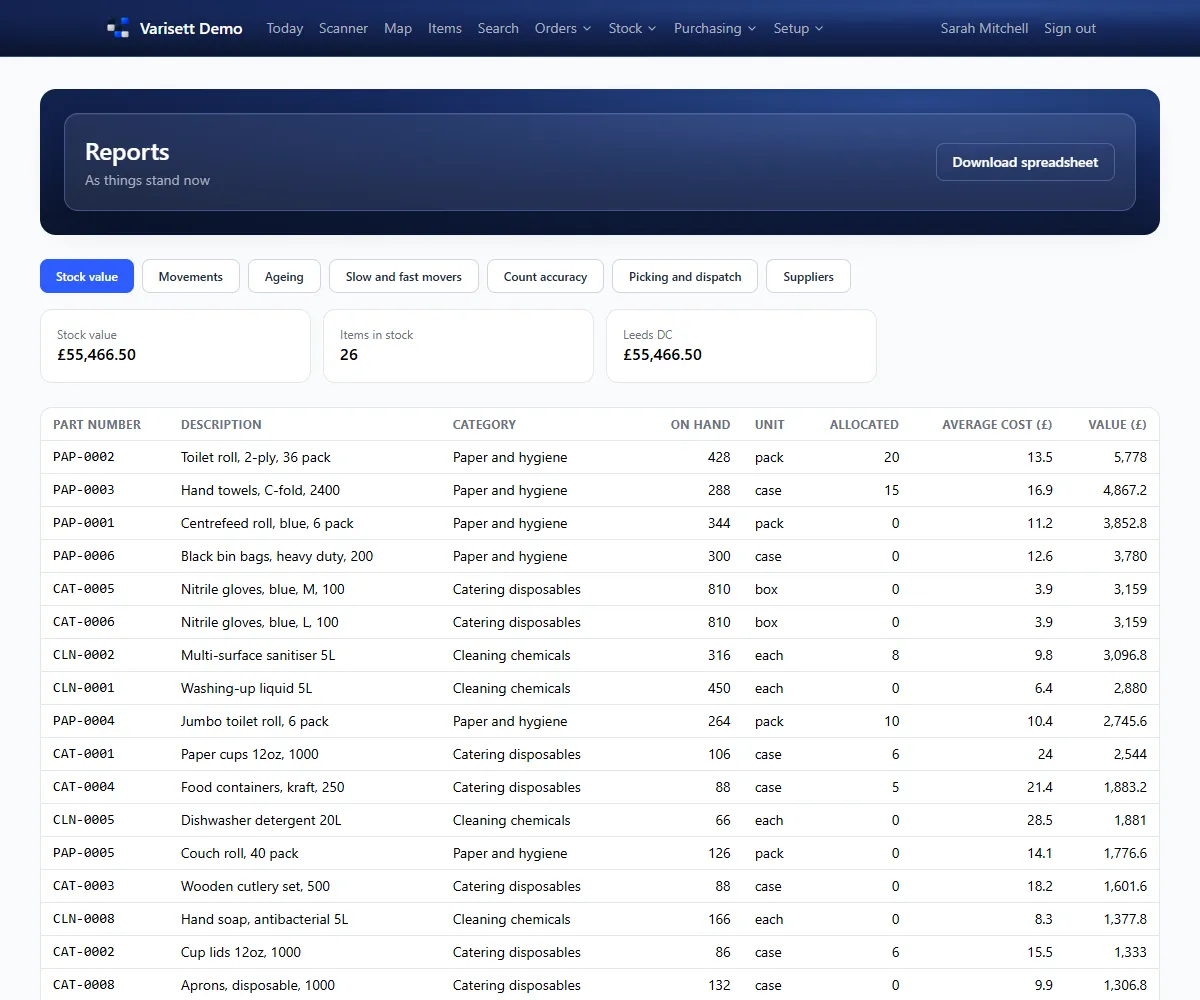Click the Black bin bags, heavy duty description
This screenshot has width=1200, height=1000.
[x=277, y=556]
